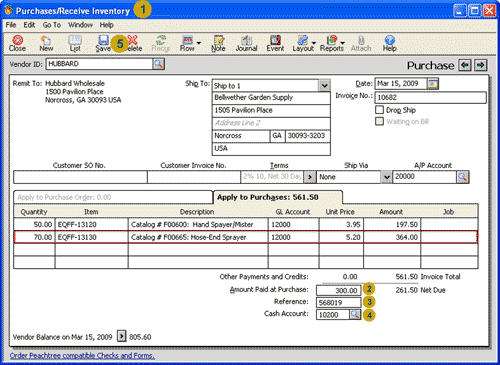
Task: Open the Help toolbar icon
Action: coord(389,43)
